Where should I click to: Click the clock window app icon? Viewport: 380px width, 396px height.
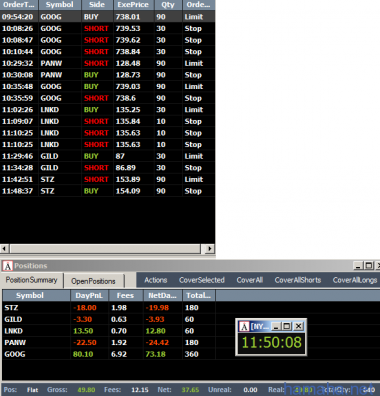(x=244, y=326)
